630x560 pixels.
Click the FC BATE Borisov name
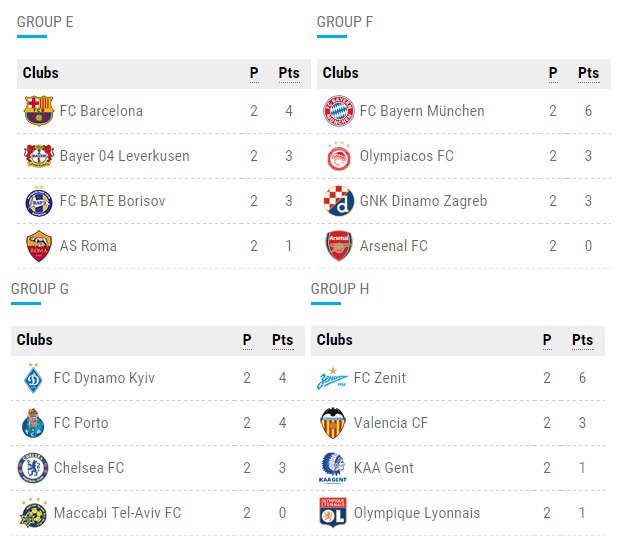(x=112, y=201)
